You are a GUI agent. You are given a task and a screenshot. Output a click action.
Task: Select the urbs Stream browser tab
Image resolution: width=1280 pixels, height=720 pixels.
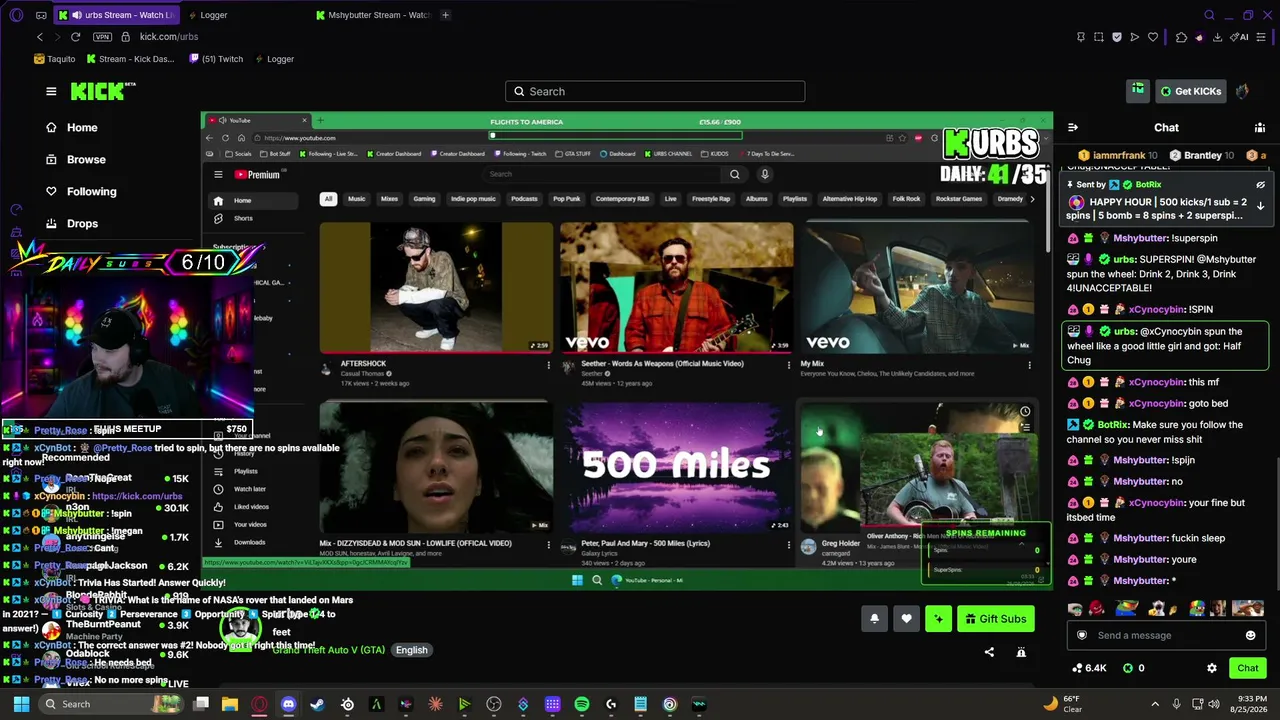pyautogui.click(x=116, y=15)
